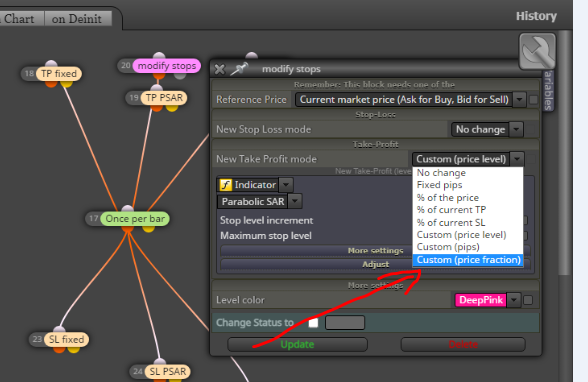This screenshot has width=588, height=382.
Task: Click block number 24 badge
Action: click(137, 372)
